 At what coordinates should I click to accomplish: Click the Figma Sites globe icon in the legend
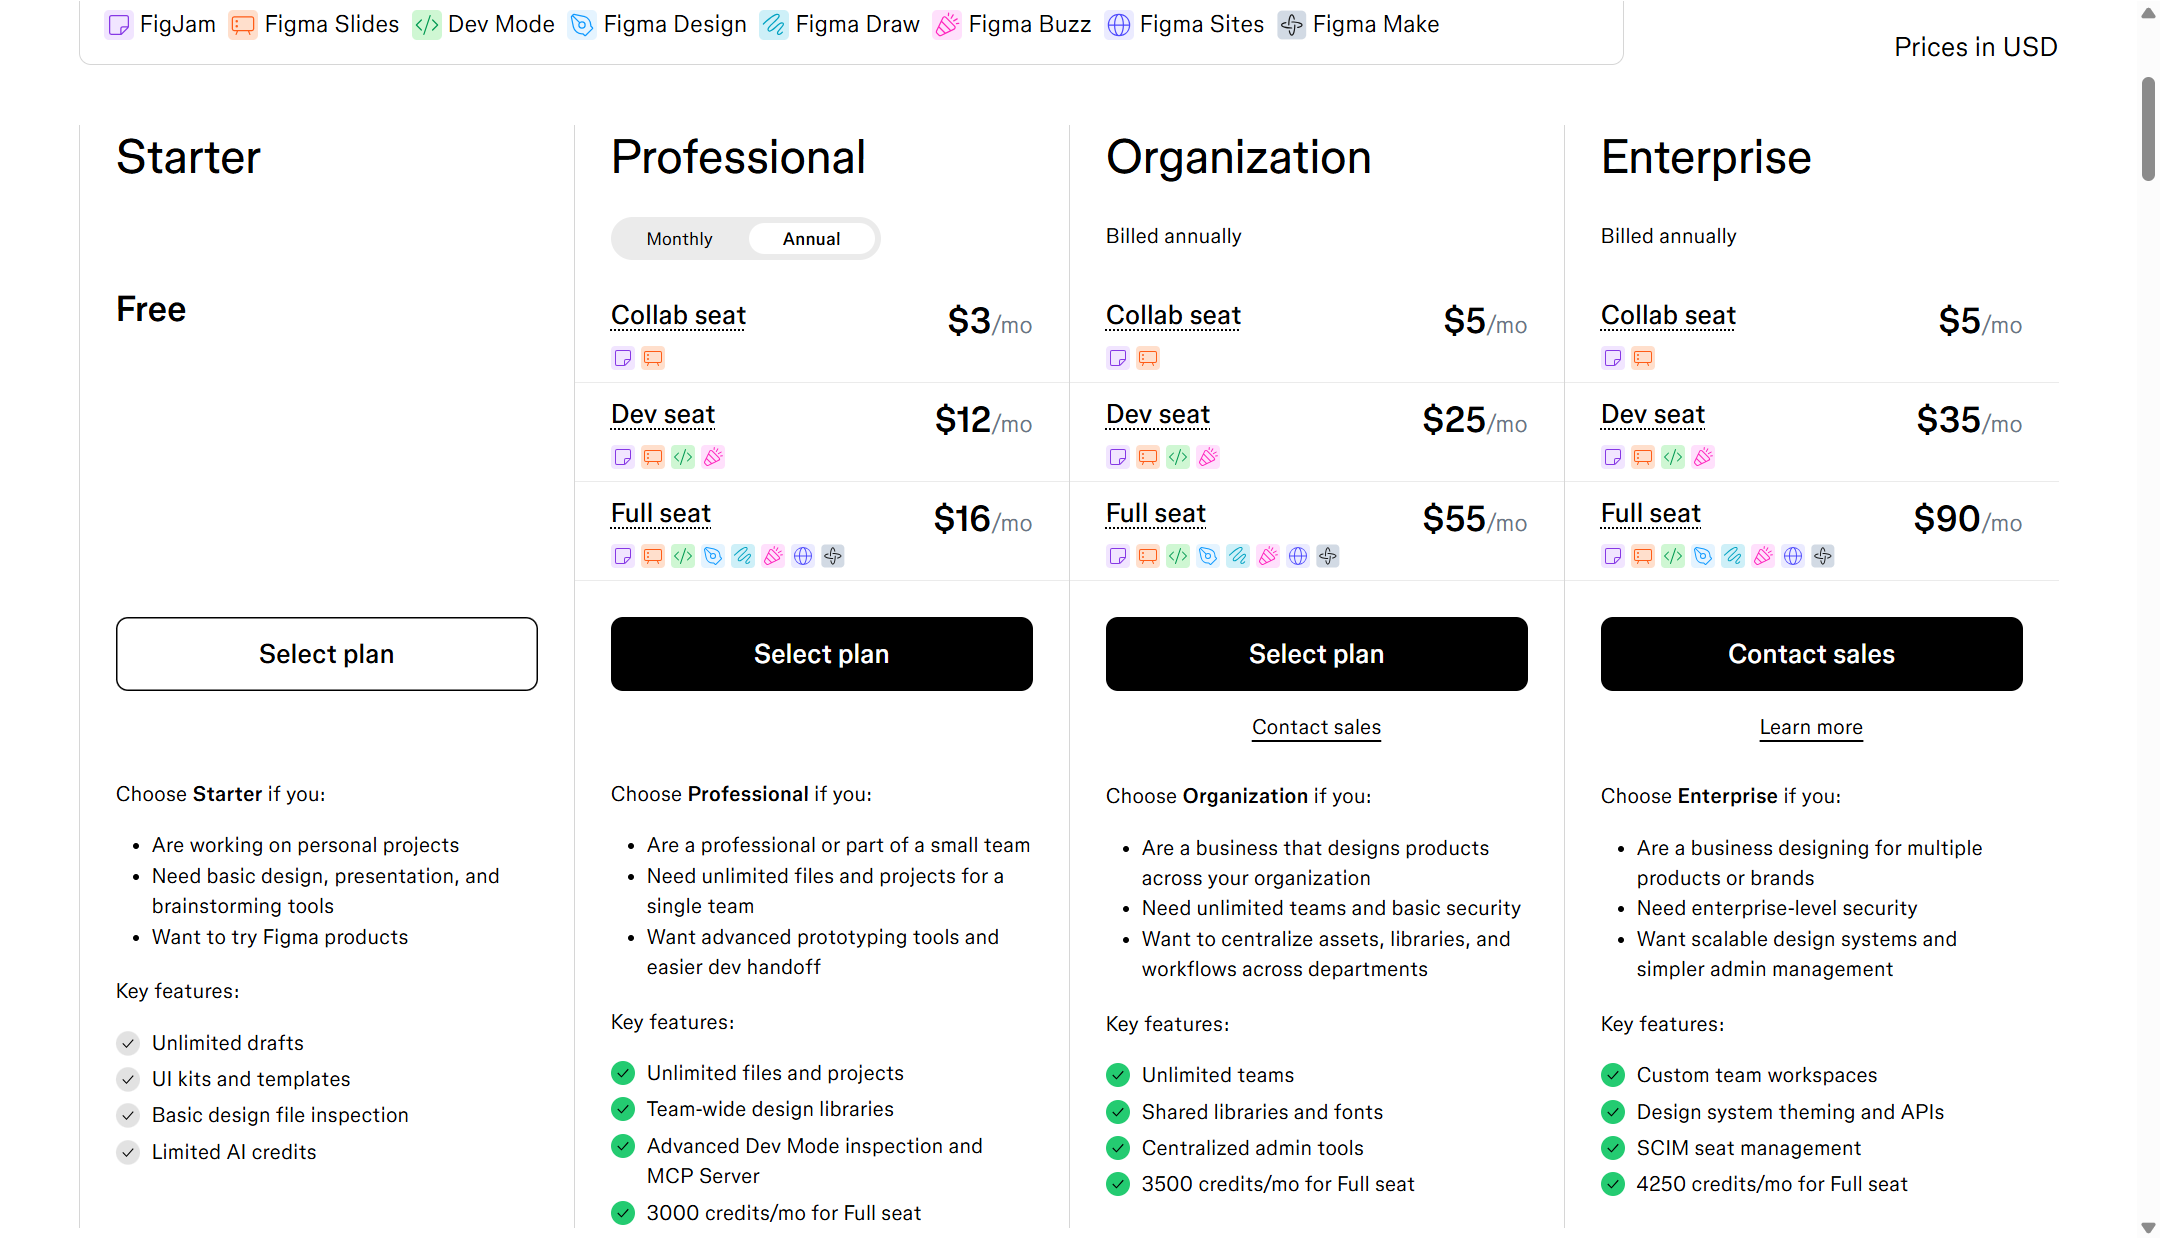pyautogui.click(x=1118, y=25)
